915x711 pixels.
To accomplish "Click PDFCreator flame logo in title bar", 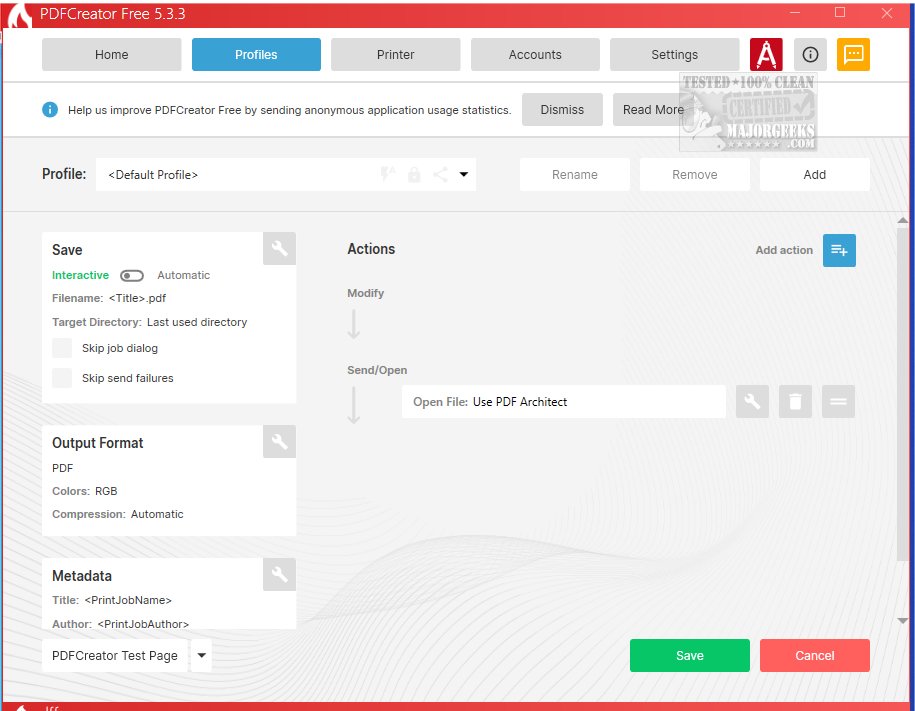I will (x=19, y=15).
